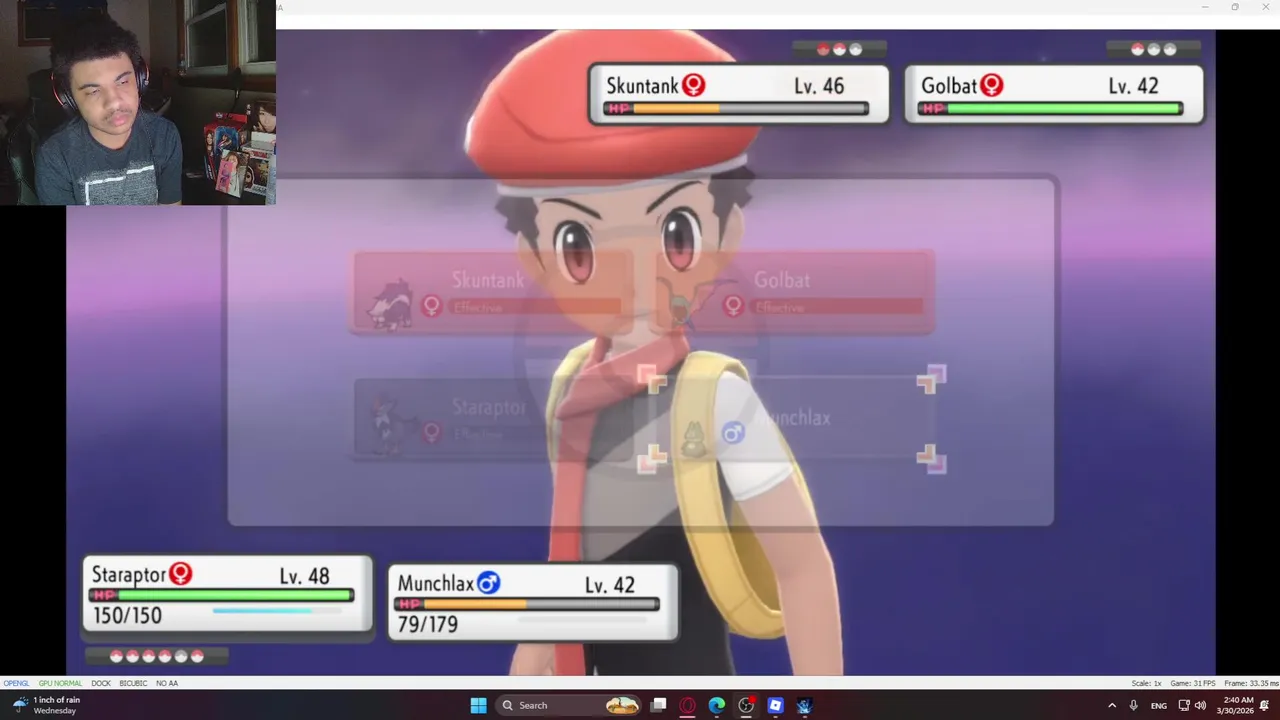Toggle the GPU NORMAL accuracy setting
The width and height of the screenshot is (1280, 720).
(60, 683)
